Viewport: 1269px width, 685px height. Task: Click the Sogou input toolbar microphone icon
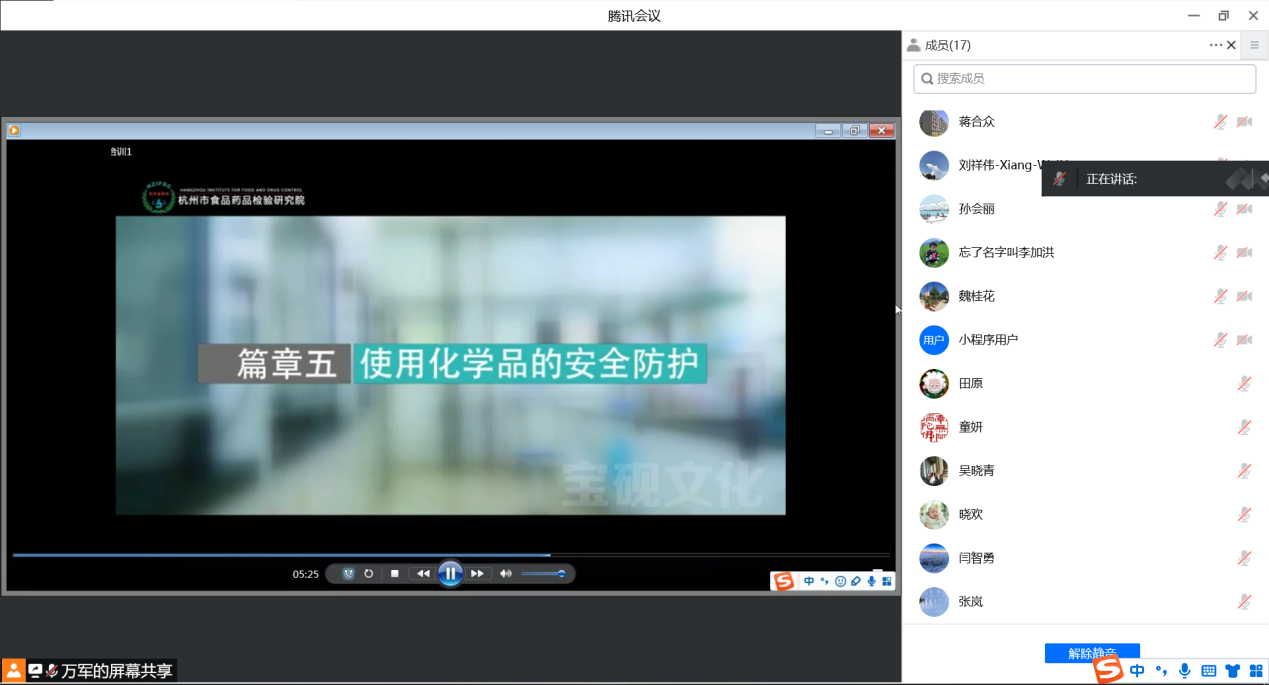coord(1185,671)
